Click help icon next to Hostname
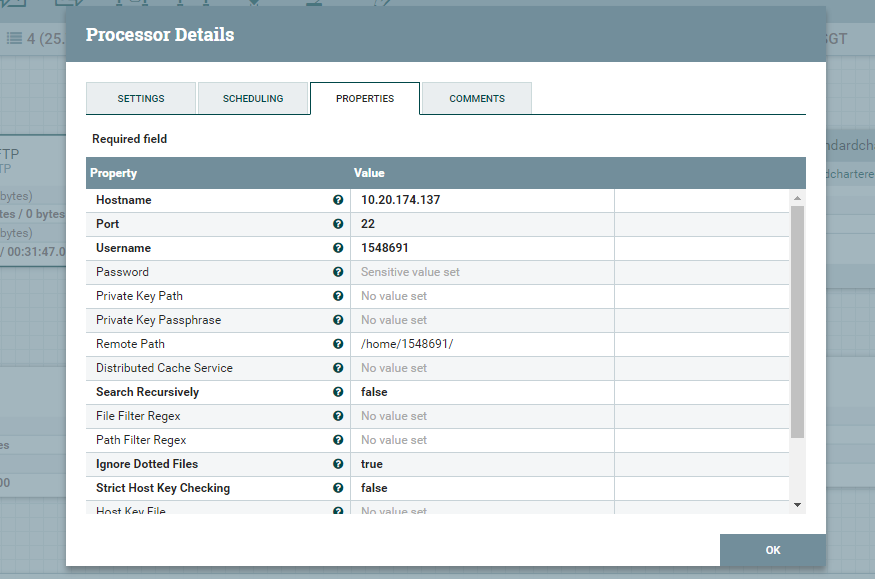Image resolution: width=875 pixels, height=579 pixels. click(x=338, y=200)
